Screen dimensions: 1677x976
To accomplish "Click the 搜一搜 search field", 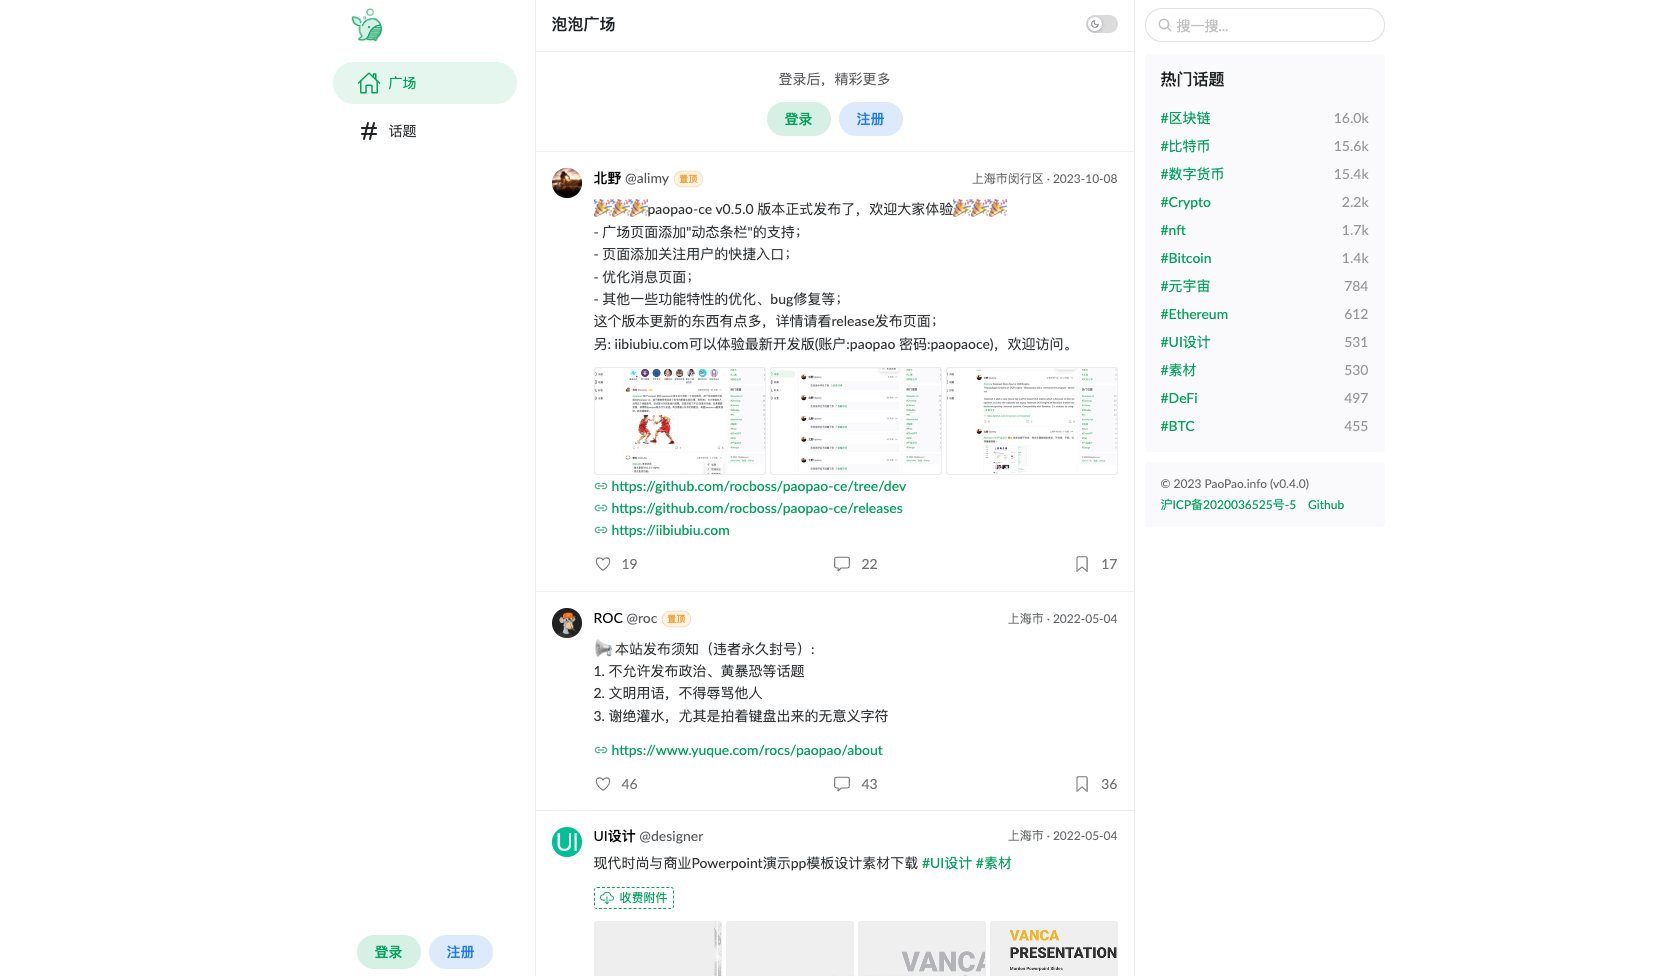I will point(1265,25).
